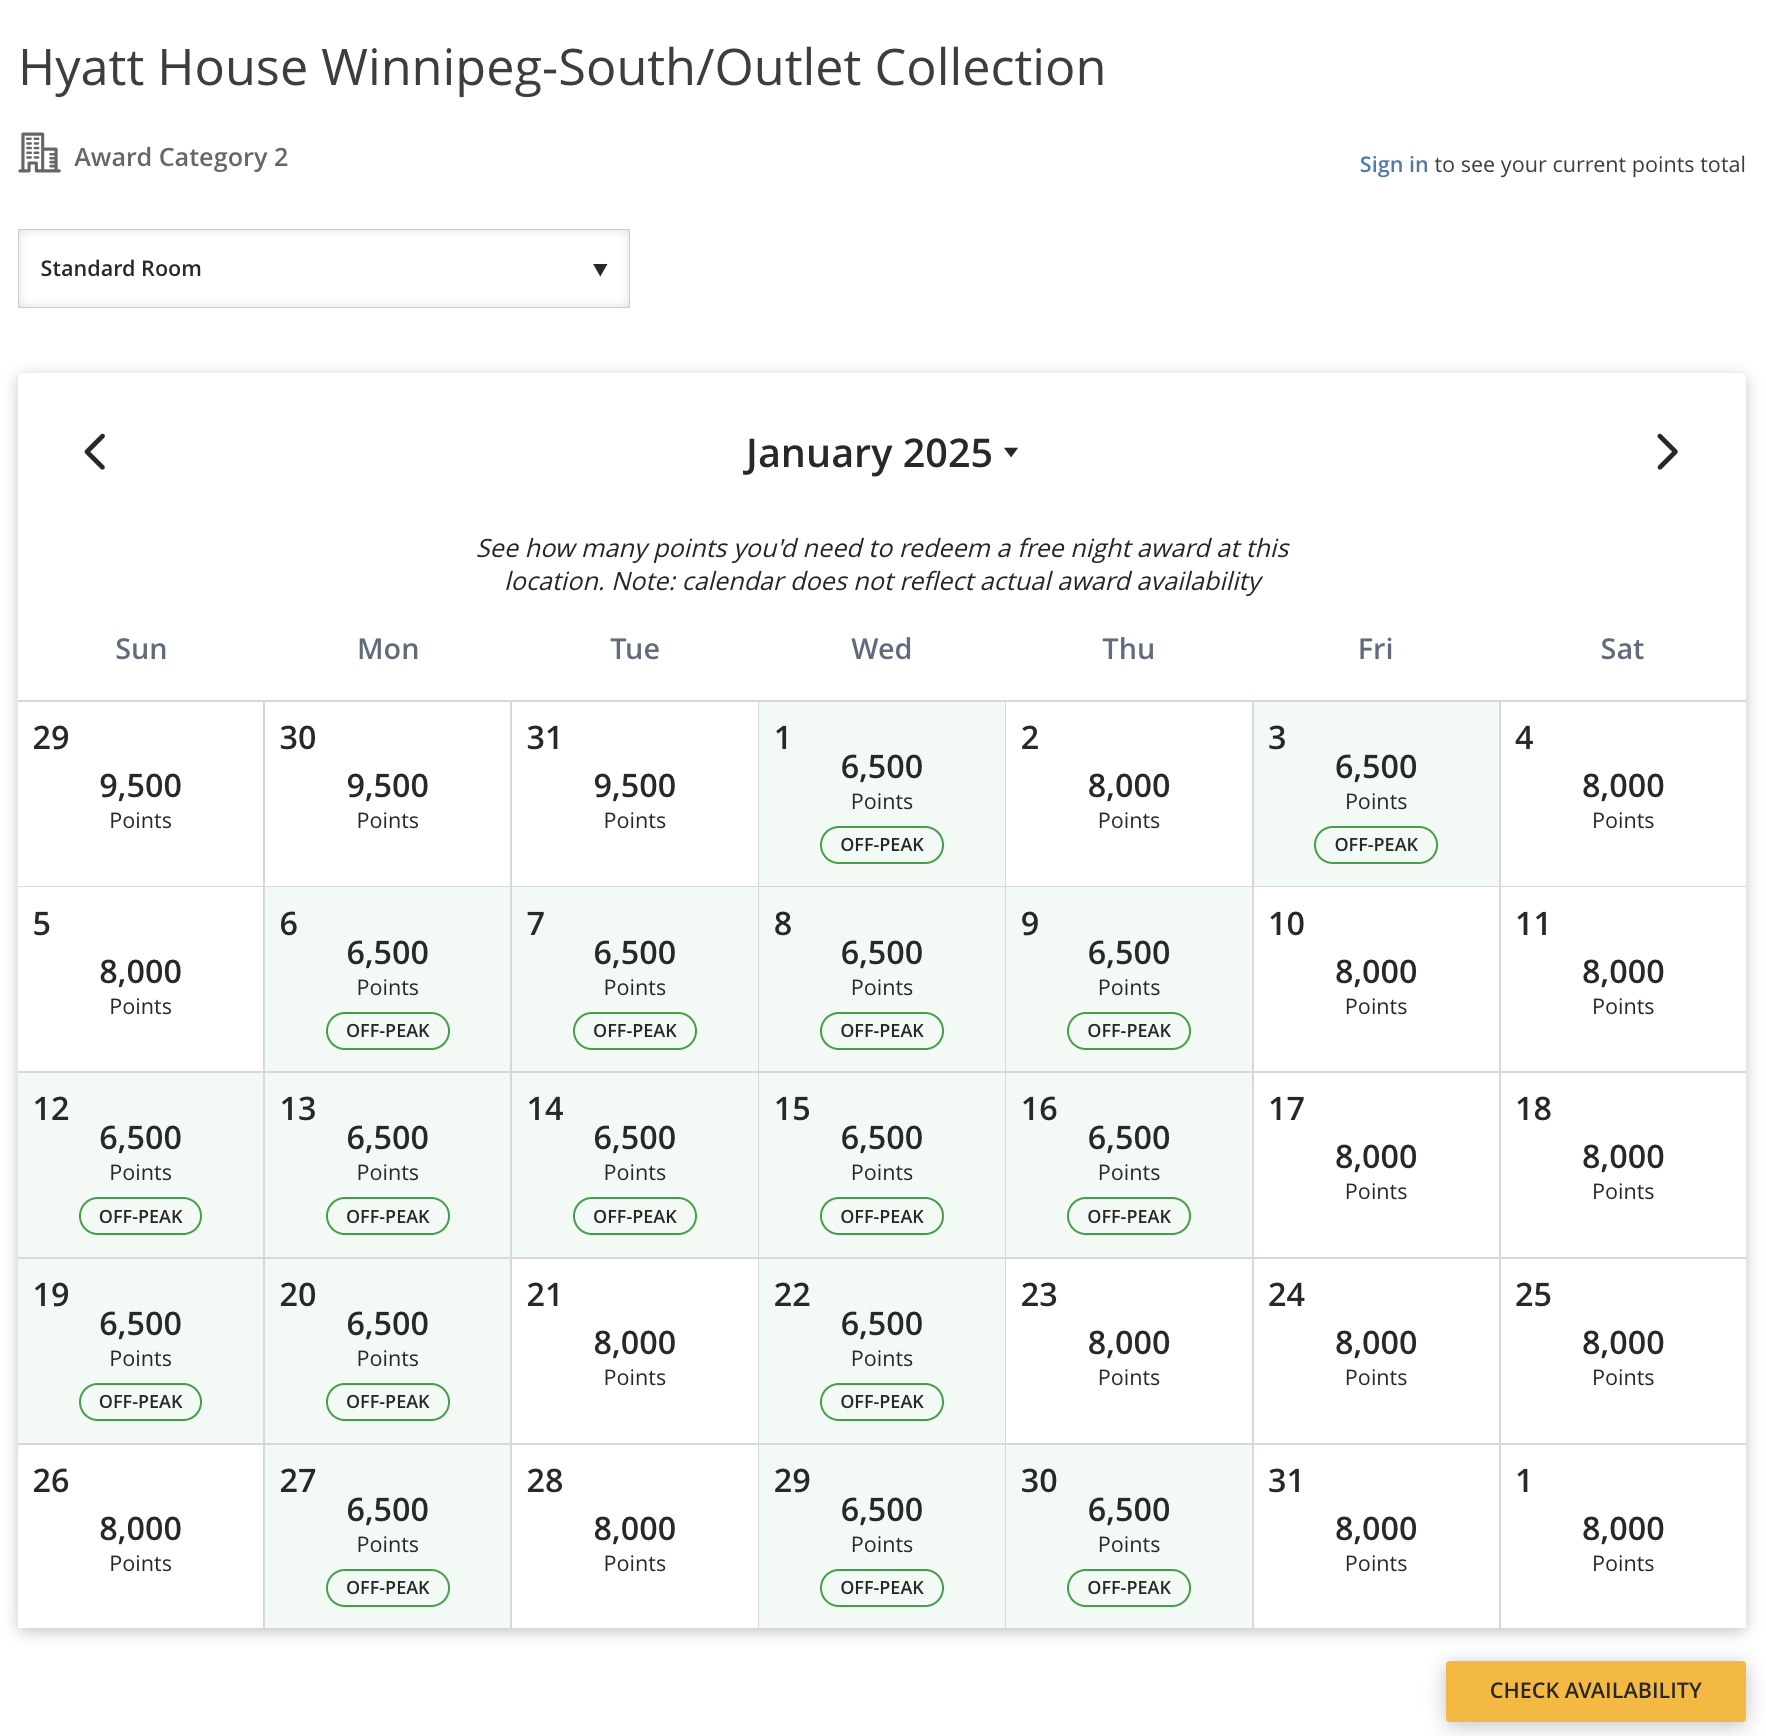Click the Award Category 2 label
The image size is (1766, 1736).
point(181,157)
